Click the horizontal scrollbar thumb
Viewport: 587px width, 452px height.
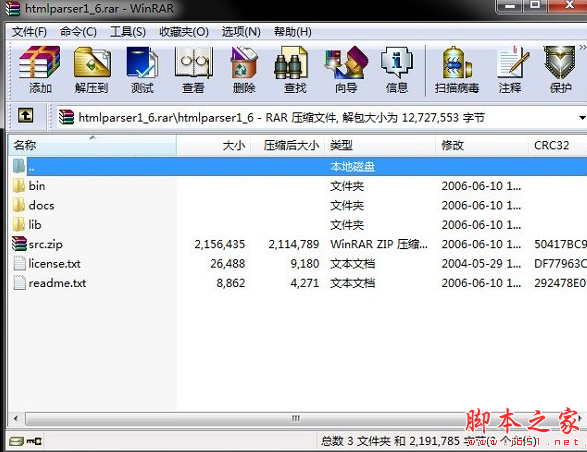pyautogui.click(x=296, y=418)
